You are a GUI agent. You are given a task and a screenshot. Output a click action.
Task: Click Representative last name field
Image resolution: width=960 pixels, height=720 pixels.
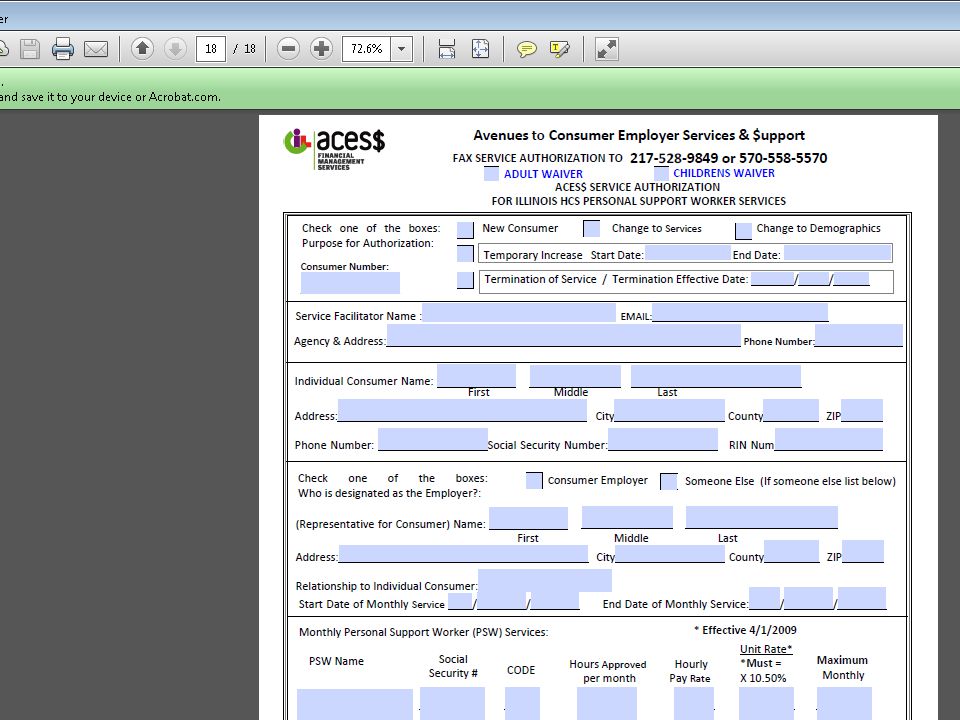pyautogui.click(x=762, y=517)
